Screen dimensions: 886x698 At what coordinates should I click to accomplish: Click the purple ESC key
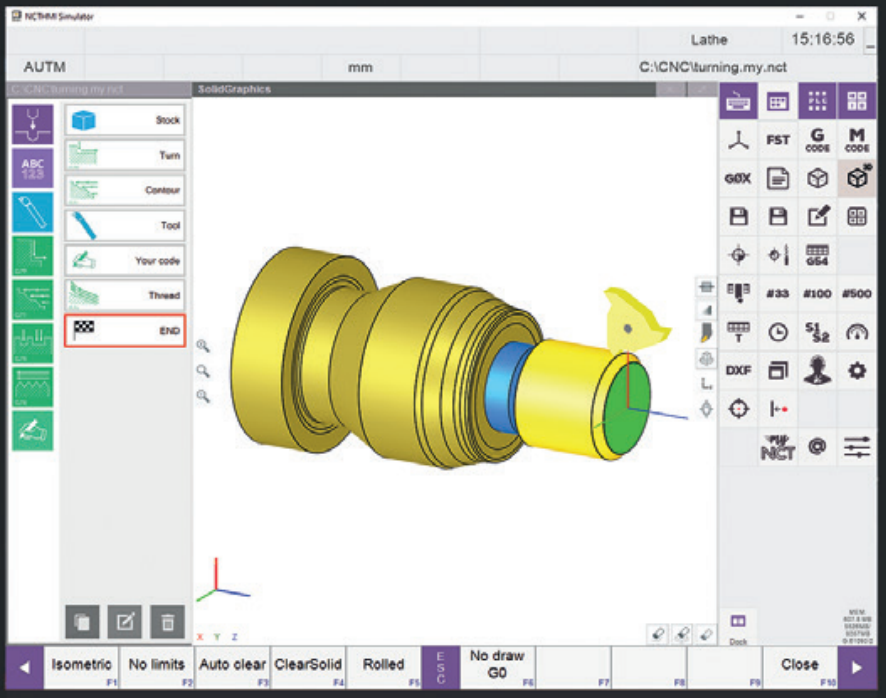pos(441,667)
